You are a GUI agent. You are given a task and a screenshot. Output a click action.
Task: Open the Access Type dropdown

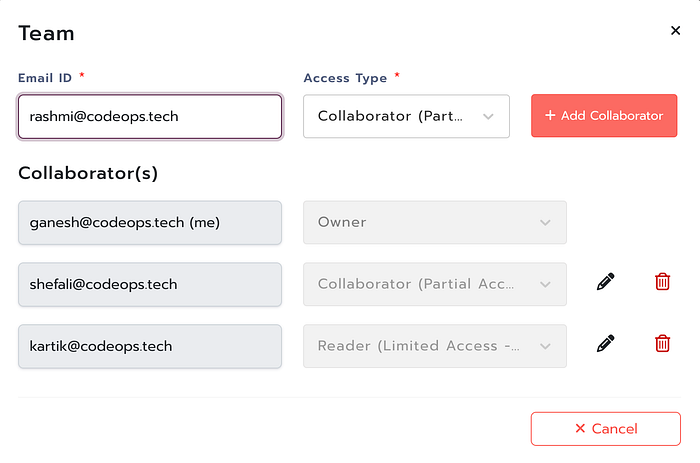pyautogui.click(x=406, y=116)
